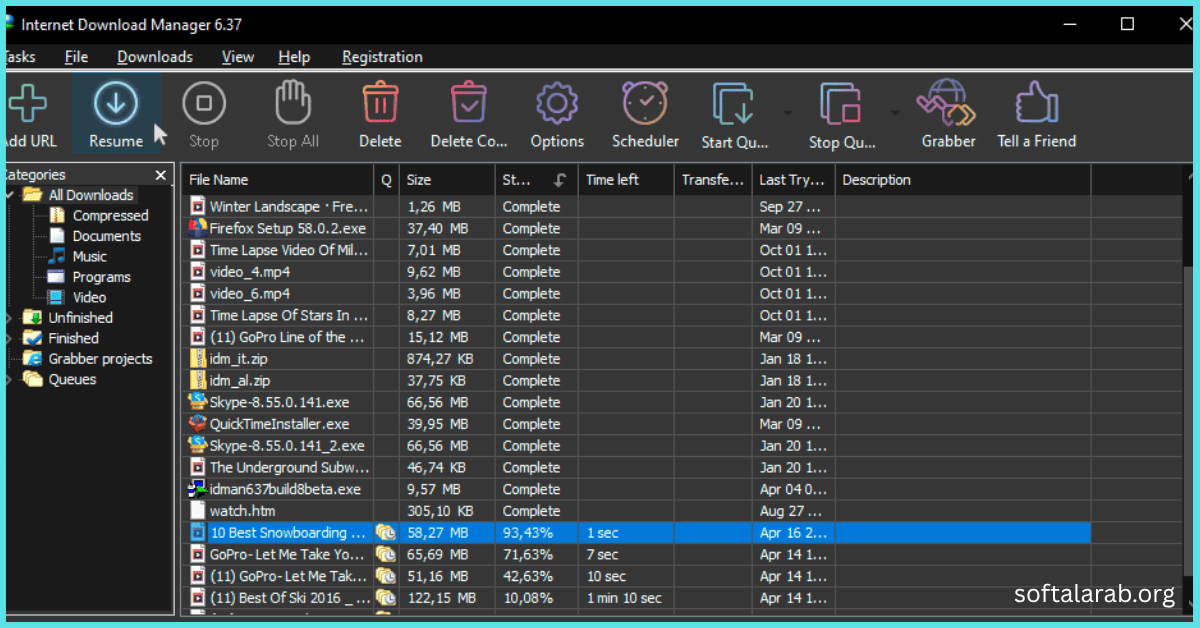Select the Video category
1200x628 pixels.
tap(89, 297)
